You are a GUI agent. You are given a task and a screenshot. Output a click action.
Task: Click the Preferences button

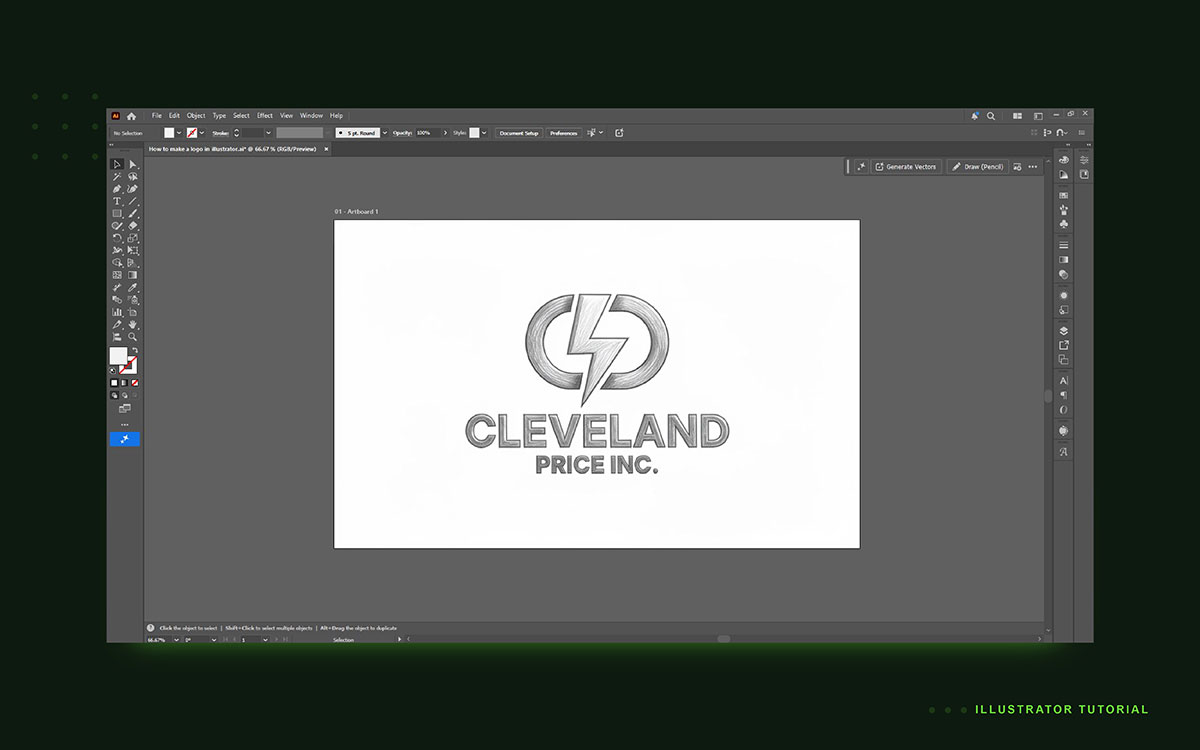click(564, 133)
